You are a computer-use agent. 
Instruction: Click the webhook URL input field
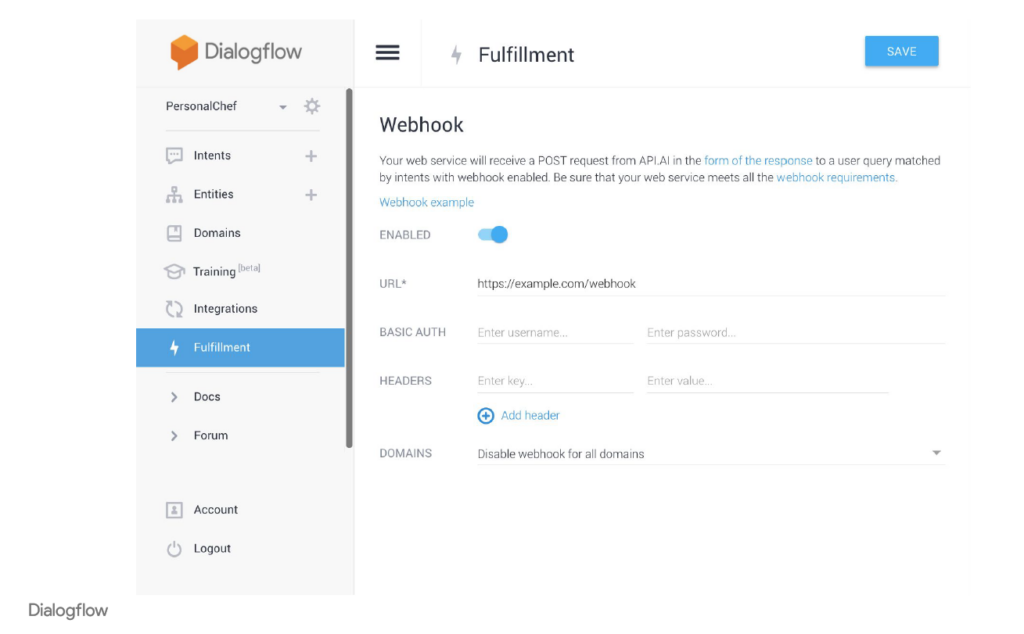711,284
